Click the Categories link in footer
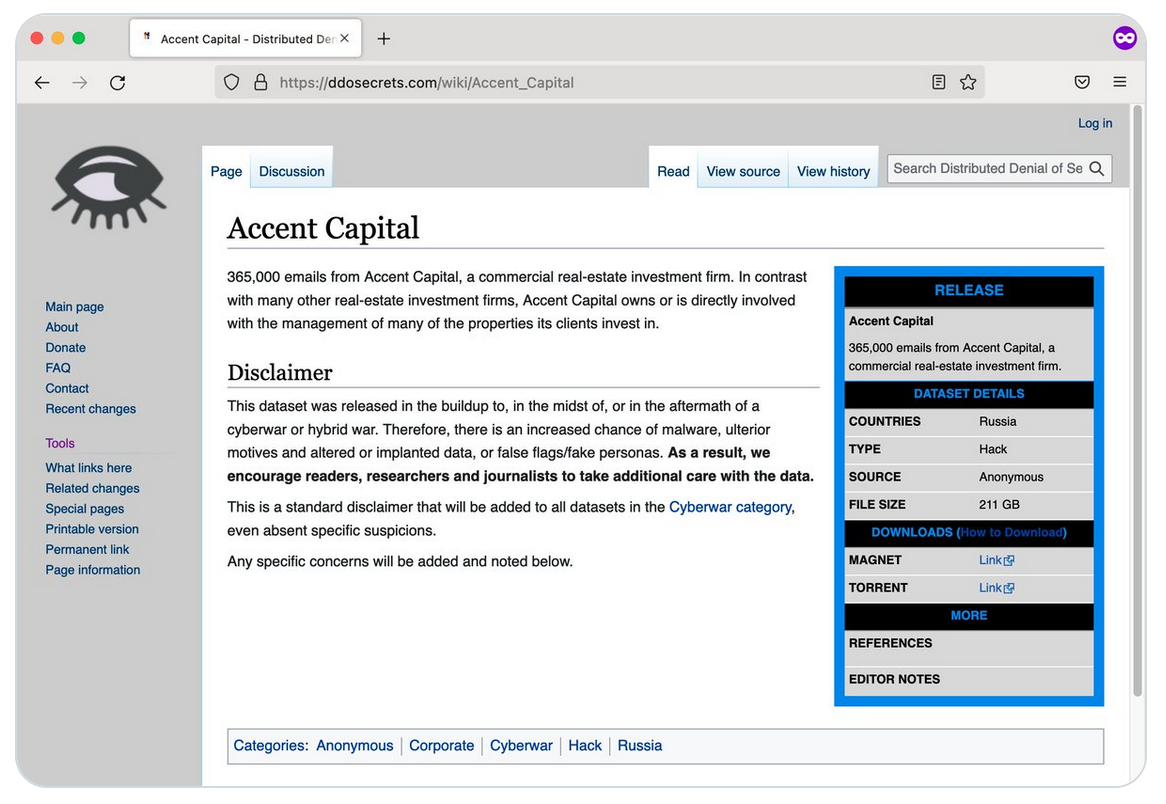 pos(269,746)
